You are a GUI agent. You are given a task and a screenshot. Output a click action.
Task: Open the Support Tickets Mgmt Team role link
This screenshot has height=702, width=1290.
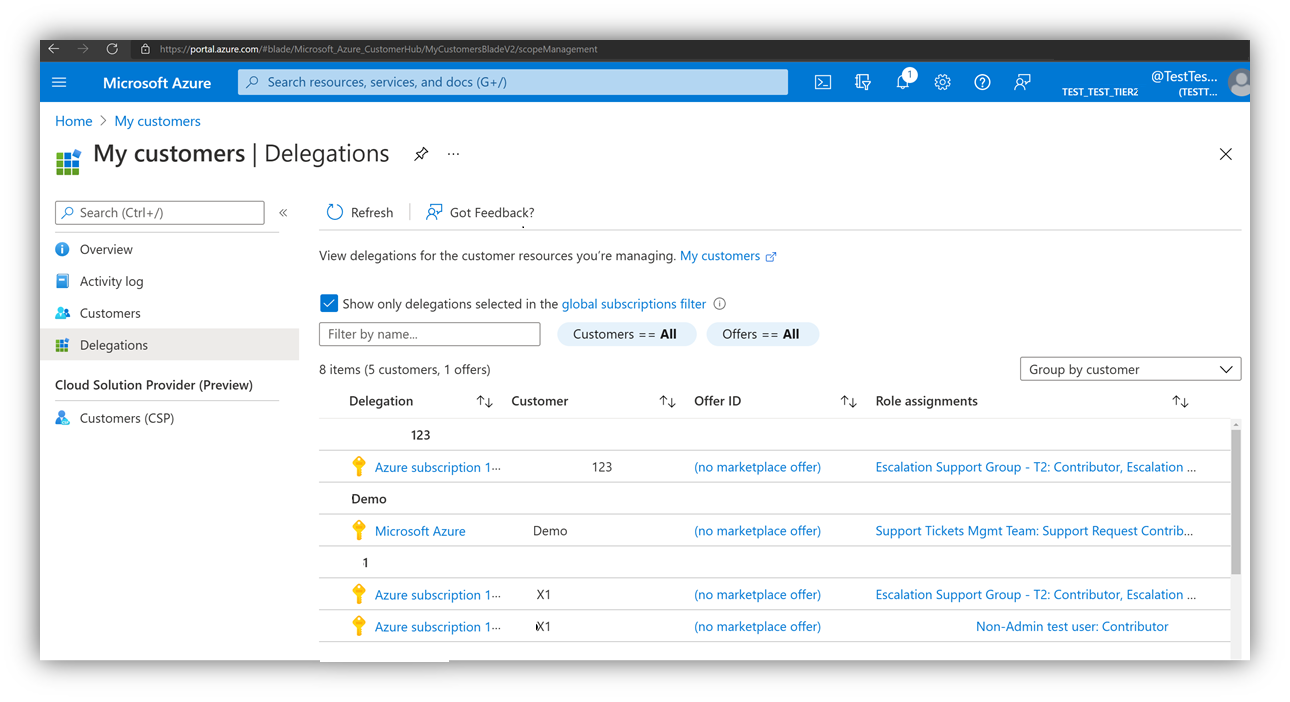(1034, 531)
